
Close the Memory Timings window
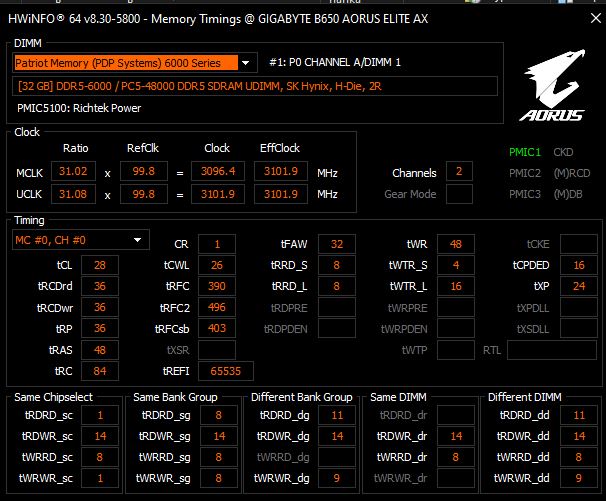pyautogui.click(x=596, y=18)
